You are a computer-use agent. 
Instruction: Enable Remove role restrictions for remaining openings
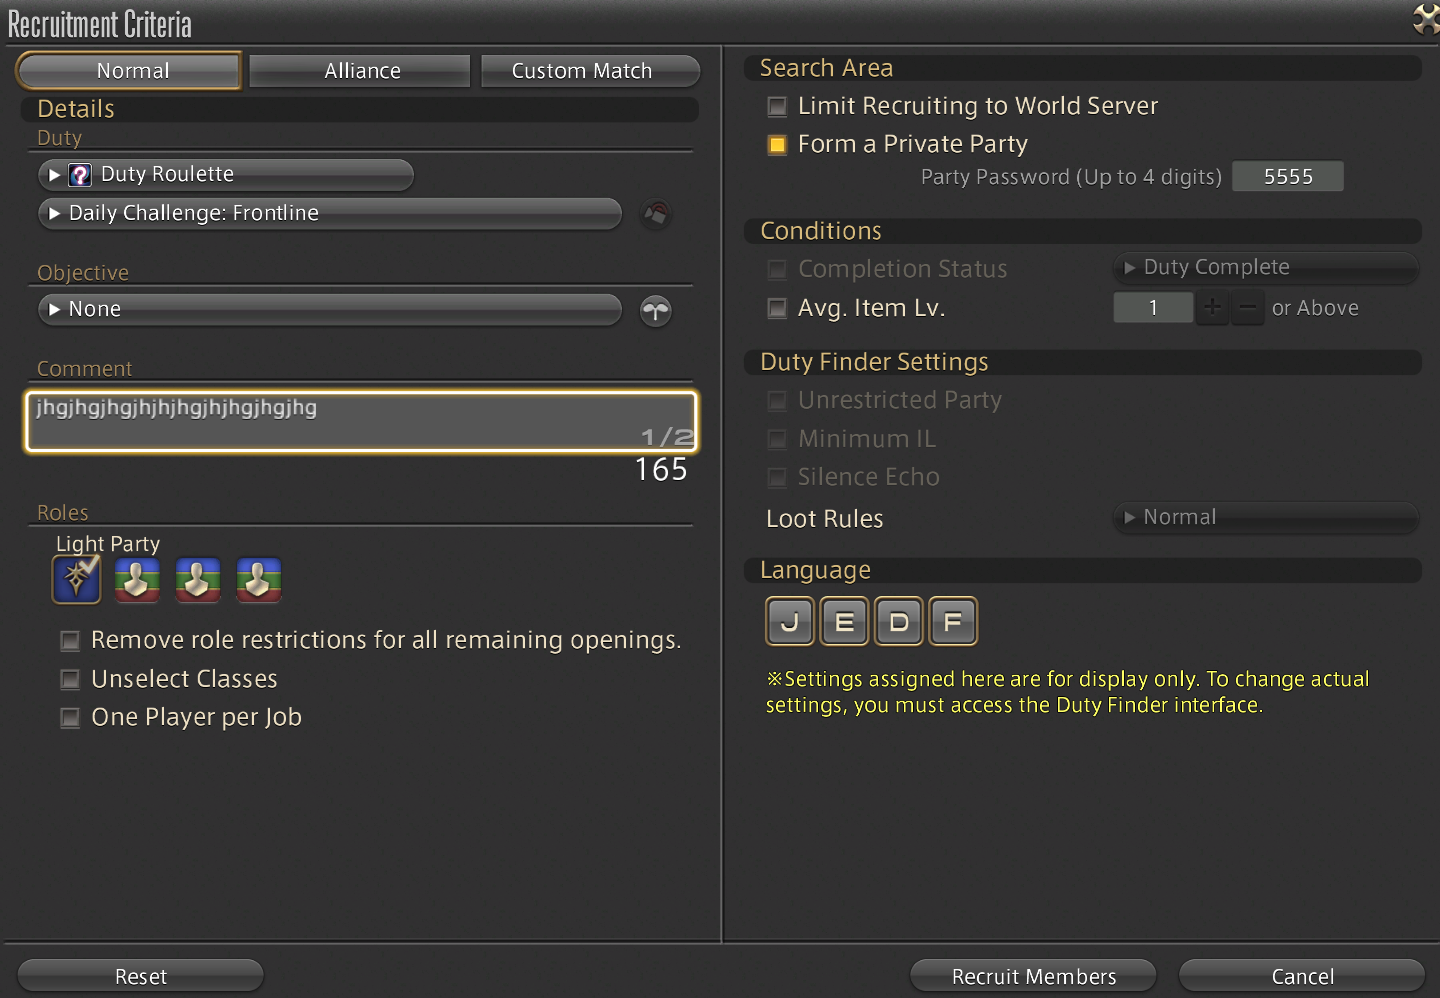coord(70,641)
